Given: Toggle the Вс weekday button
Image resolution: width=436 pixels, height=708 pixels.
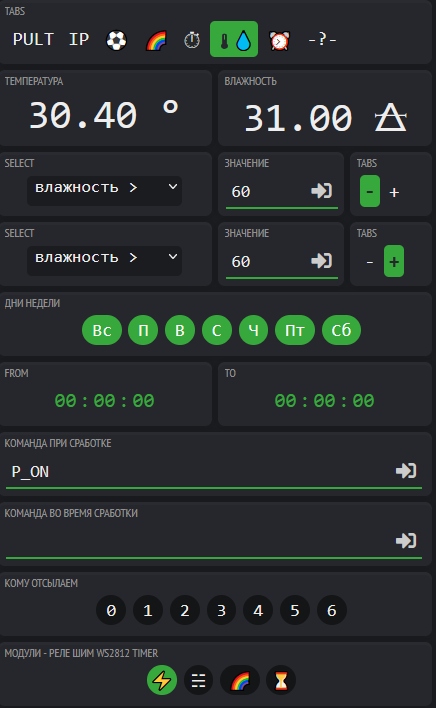Looking at the screenshot, I should tap(102, 331).
